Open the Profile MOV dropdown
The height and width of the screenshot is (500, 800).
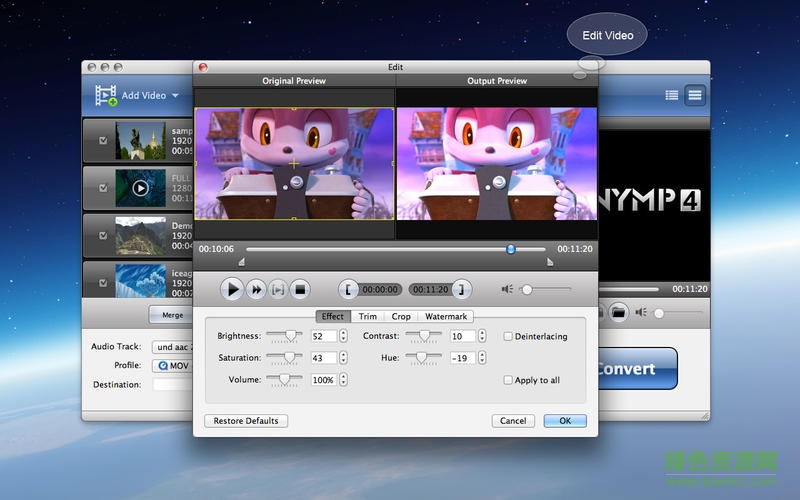pos(172,365)
